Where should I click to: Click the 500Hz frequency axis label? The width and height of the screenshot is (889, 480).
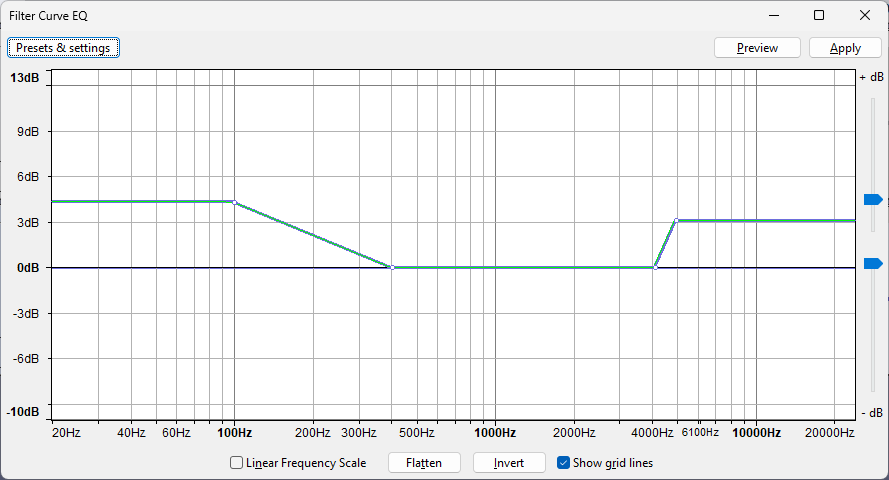417,433
